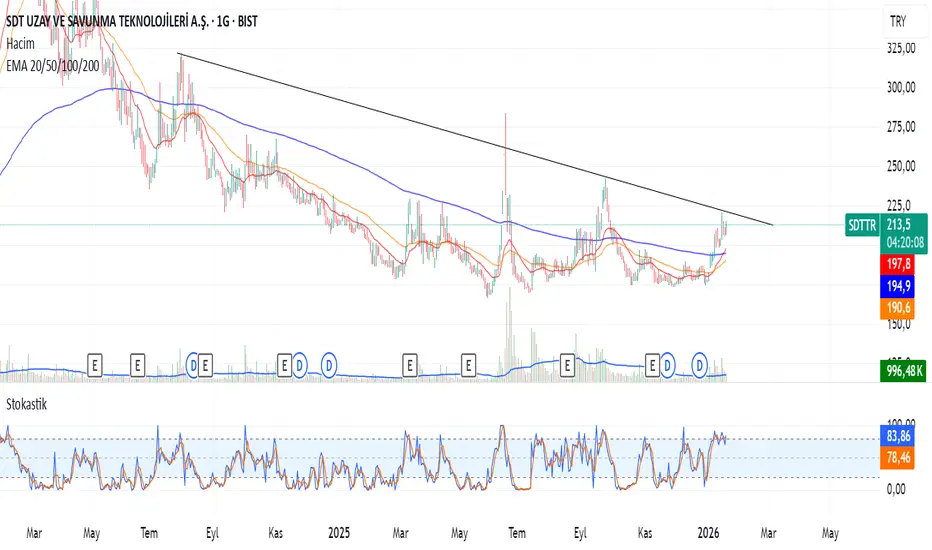Open the E earnings marker before Eyl 2025
The width and height of the screenshot is (932, 550).
coord(567,365)
